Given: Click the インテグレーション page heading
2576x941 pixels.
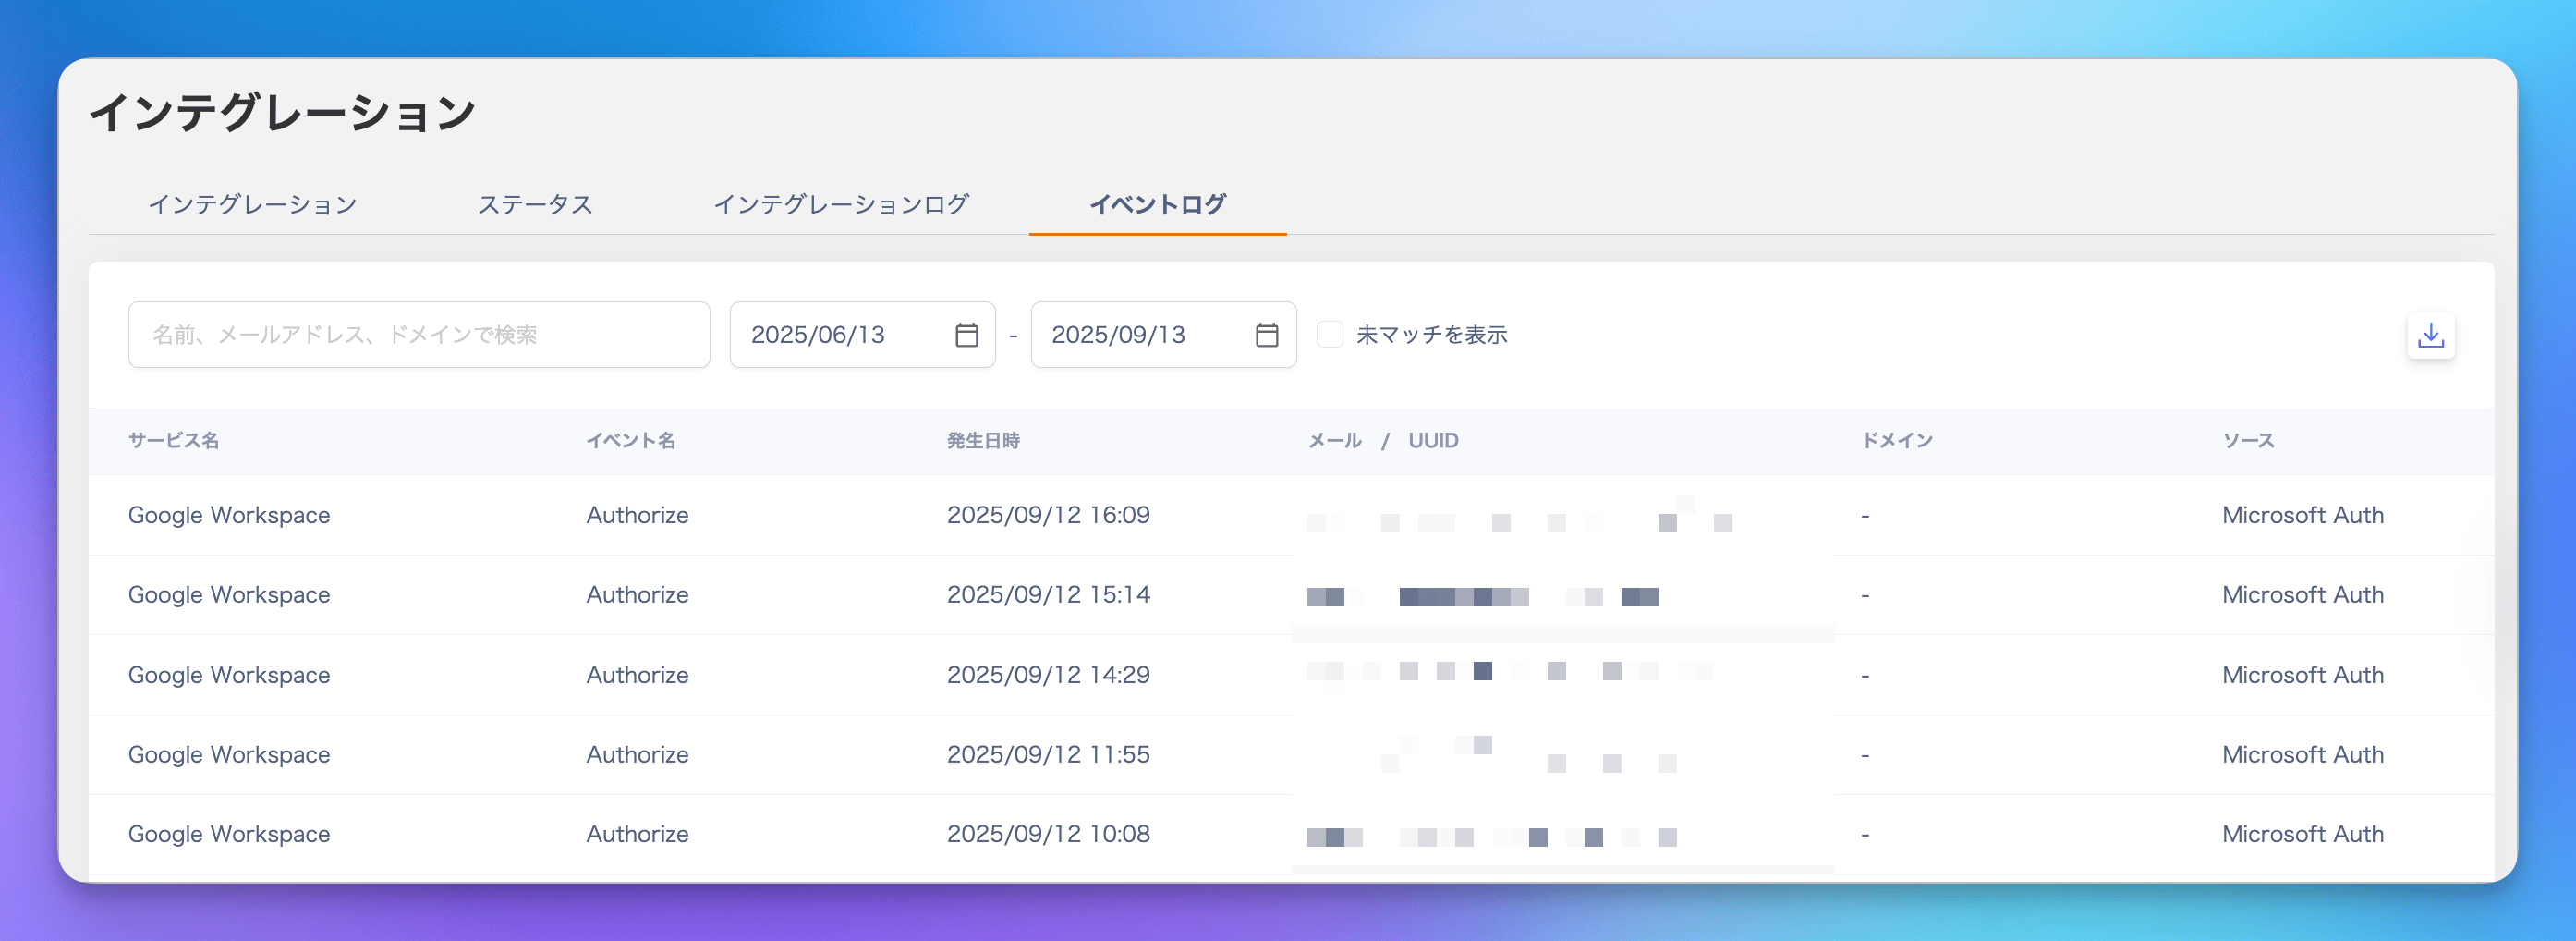Looking at the screenshot, I should pyautogui.click(x=283, y=112).
